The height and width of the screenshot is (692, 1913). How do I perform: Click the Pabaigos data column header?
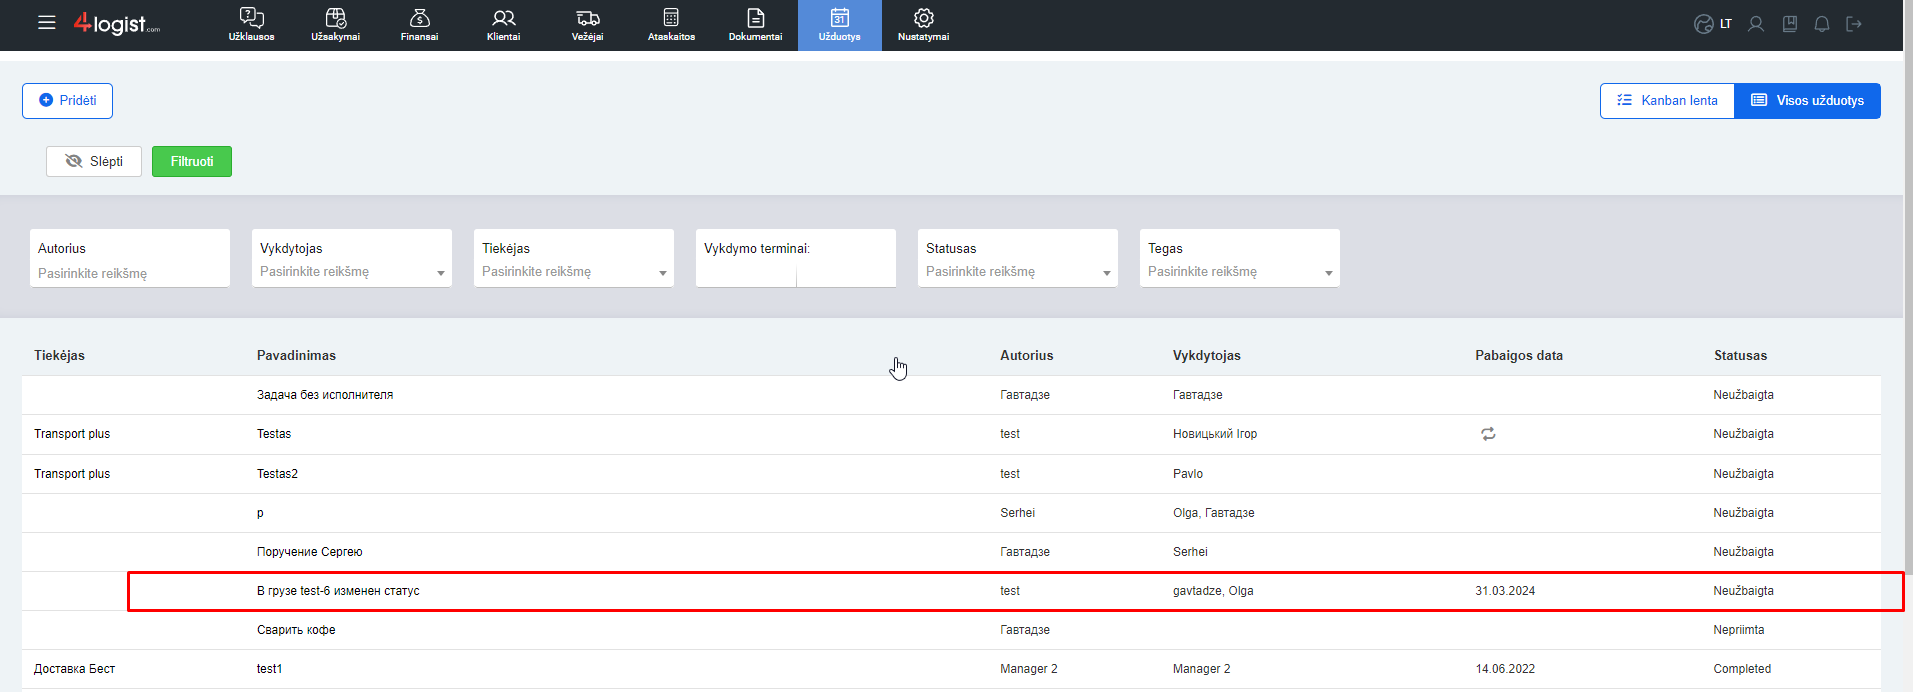pos(1519,356)
